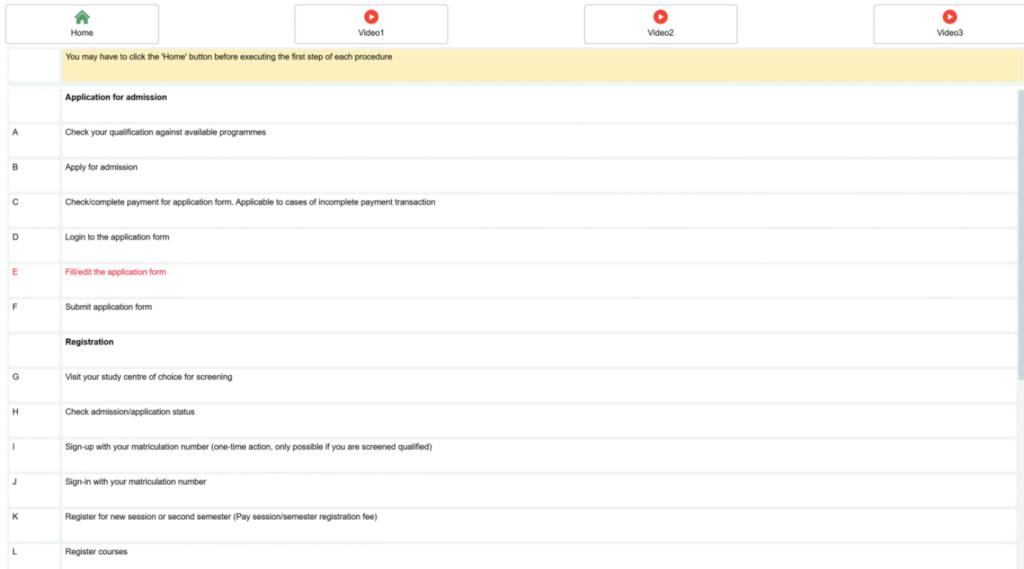Select 'Check your qualification against available programmes'
Image resolution: width=1024 pixels, height=569 pixels.
point(165,133)
